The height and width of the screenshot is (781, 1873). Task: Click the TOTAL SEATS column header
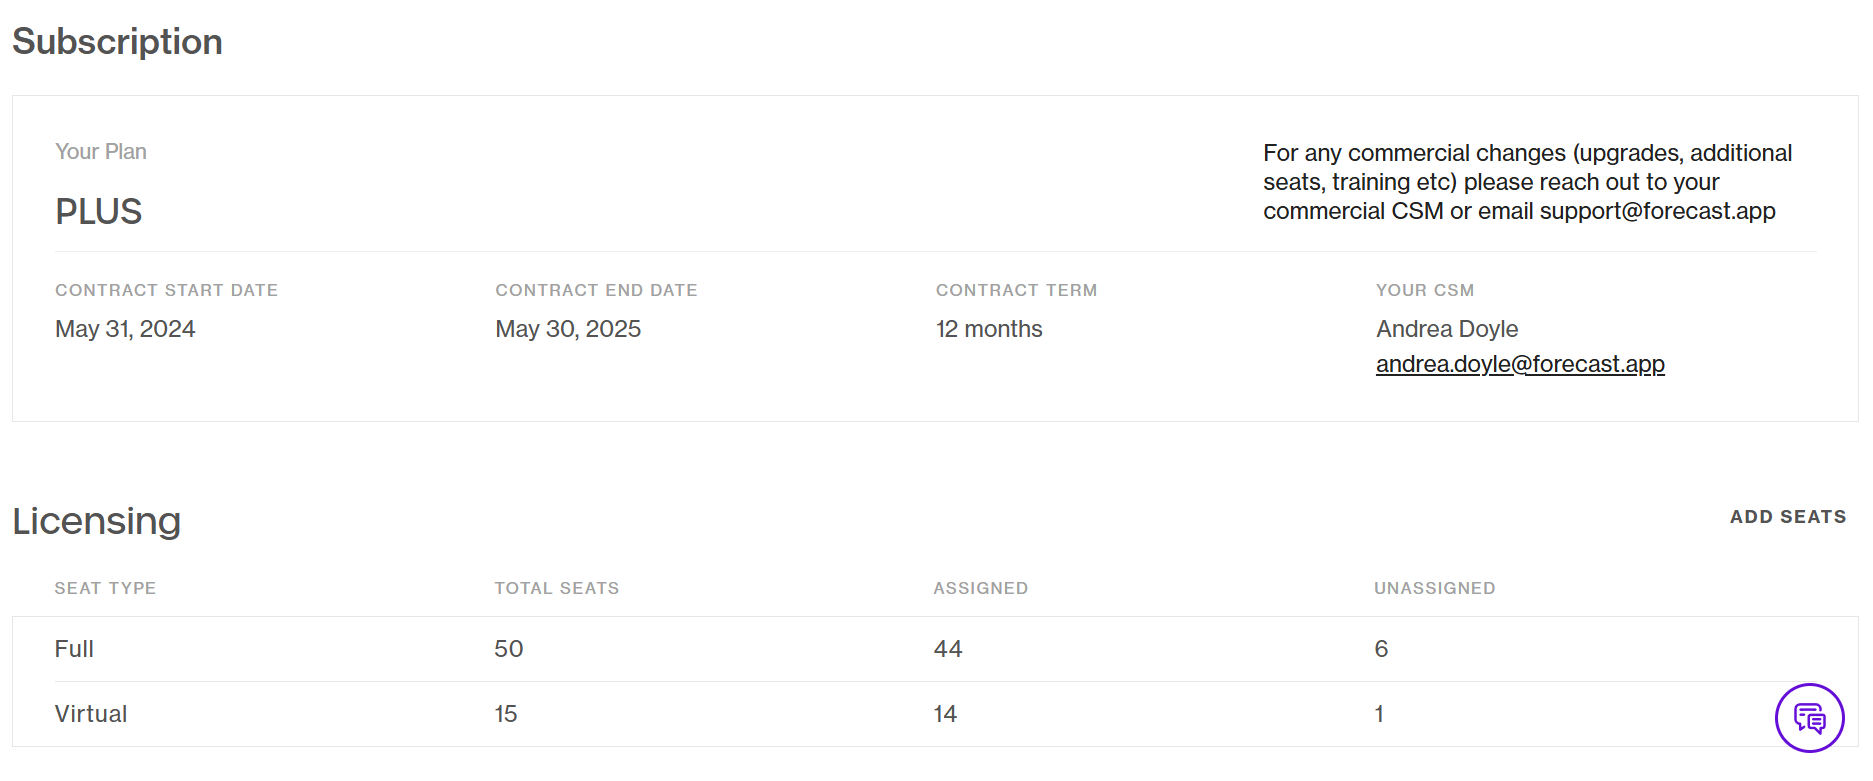557,588
